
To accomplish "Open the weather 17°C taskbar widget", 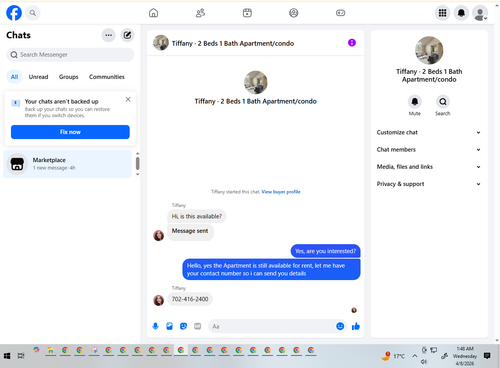I will tap(393, 356).
